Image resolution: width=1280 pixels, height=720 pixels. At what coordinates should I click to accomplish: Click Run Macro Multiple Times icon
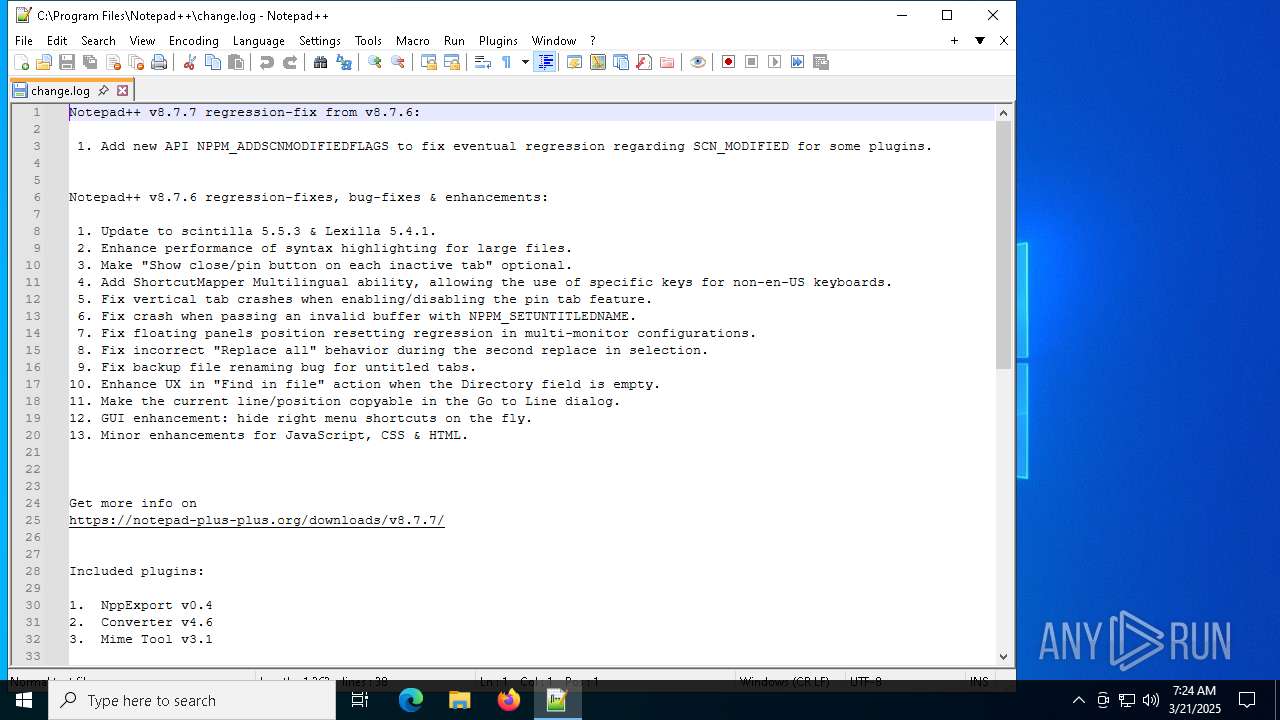point(797,62)
